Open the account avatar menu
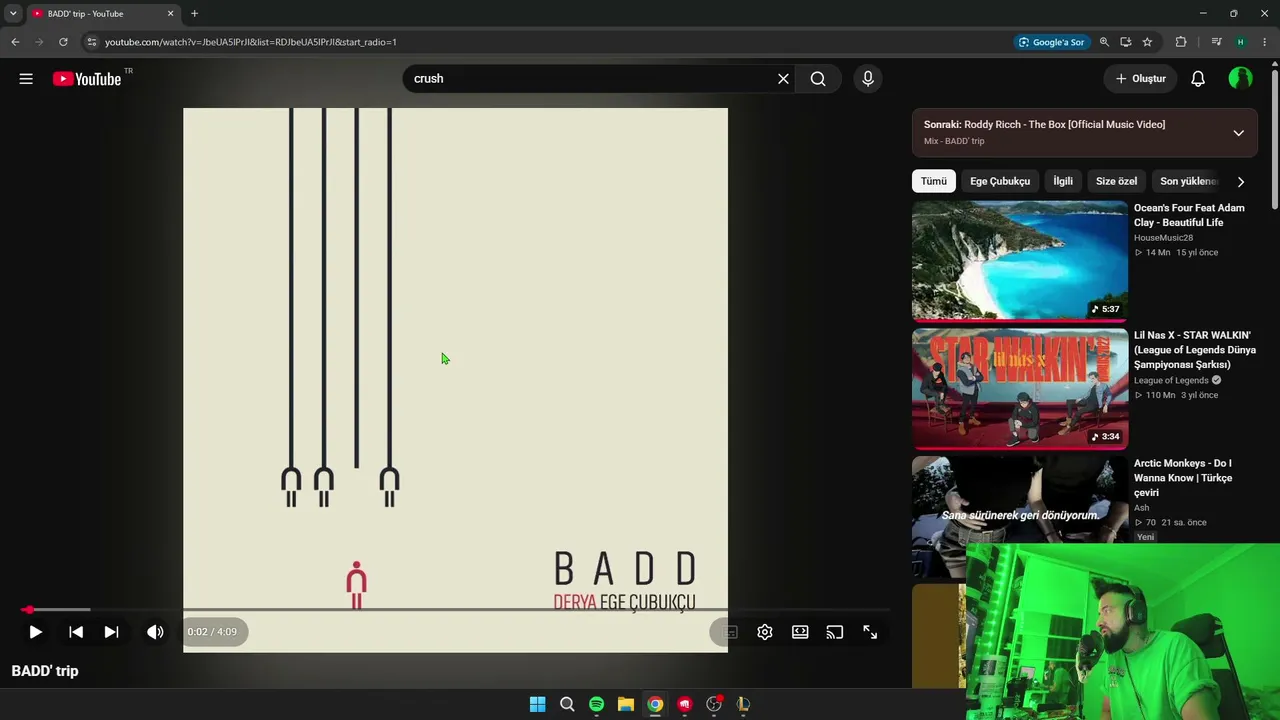The height and width of the screenshot is (720, 1280). click(x=1240, y=79)
